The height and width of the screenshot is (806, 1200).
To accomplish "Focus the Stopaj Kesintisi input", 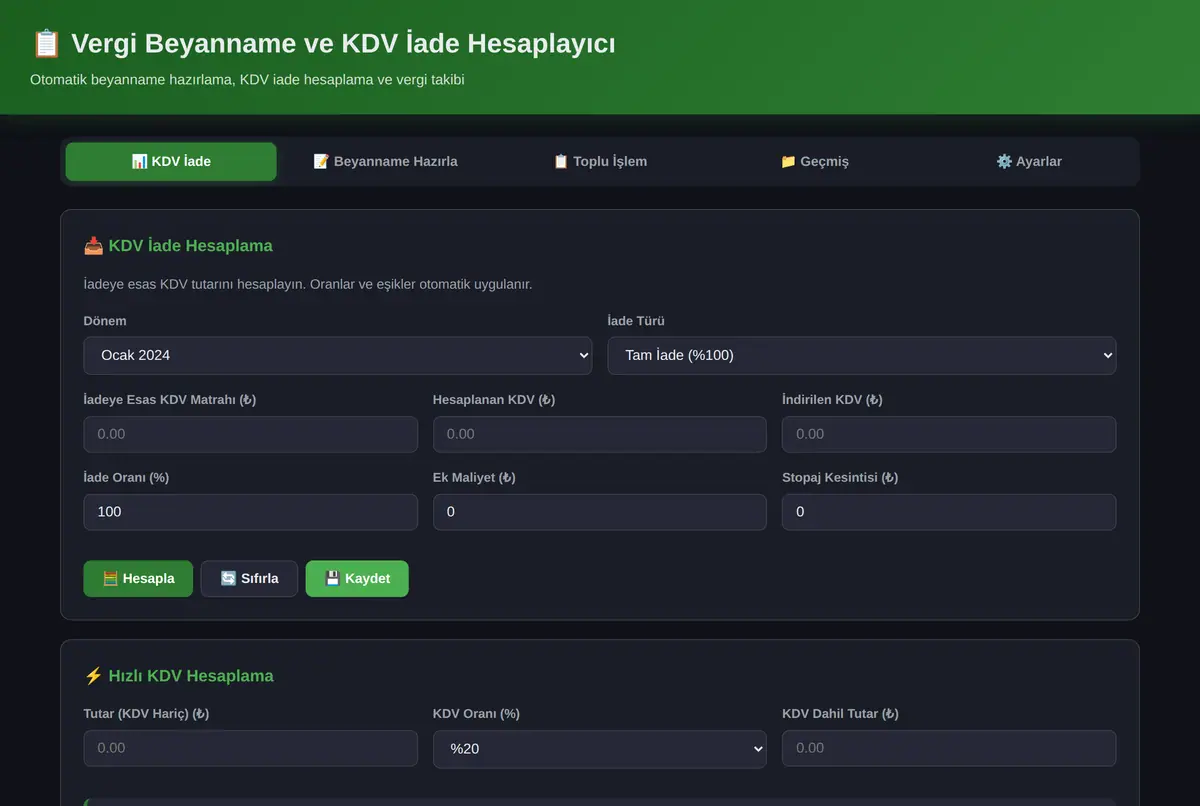I will pos(949,512).
